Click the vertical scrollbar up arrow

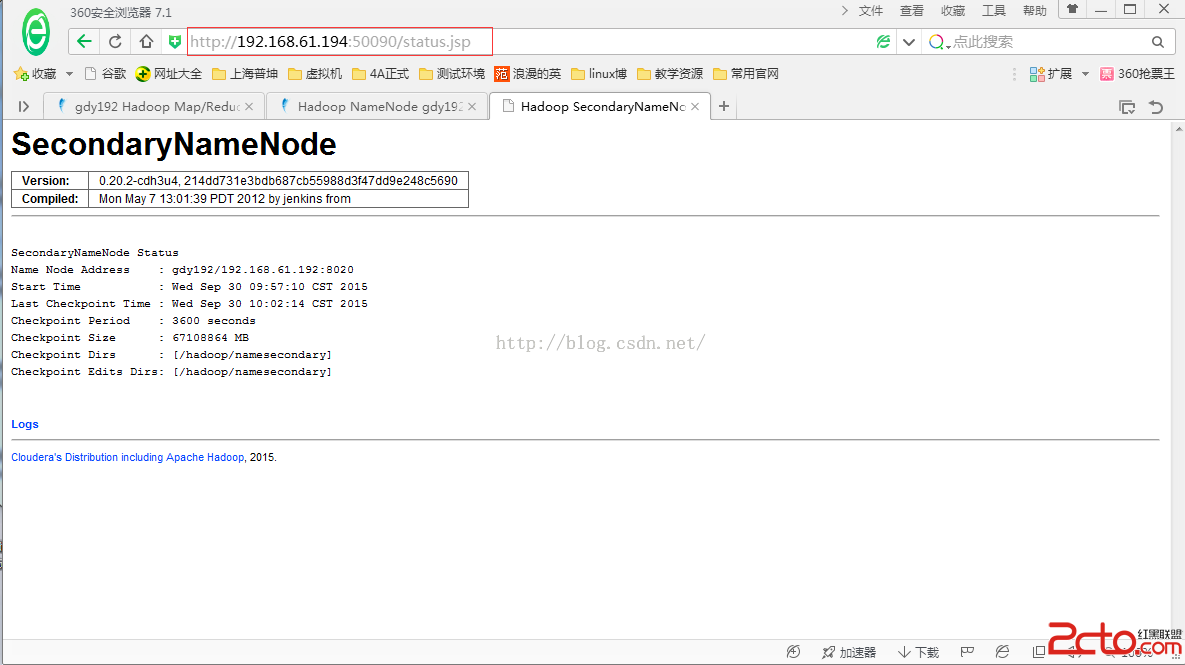(1178, 129)
